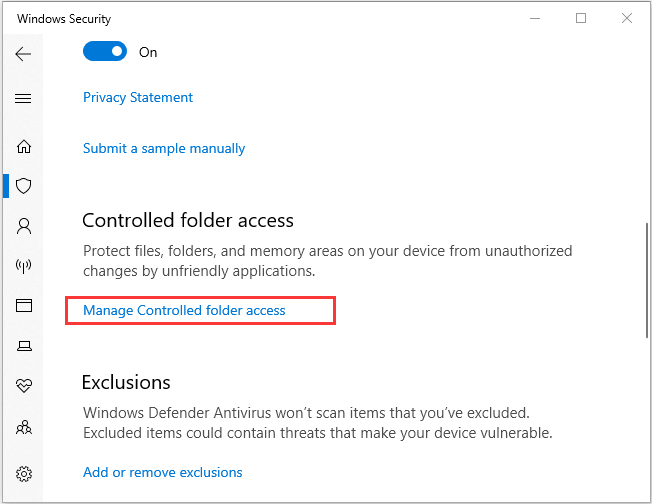Open Device security laptop icon
652x504 pixels.
pos(24,346)
